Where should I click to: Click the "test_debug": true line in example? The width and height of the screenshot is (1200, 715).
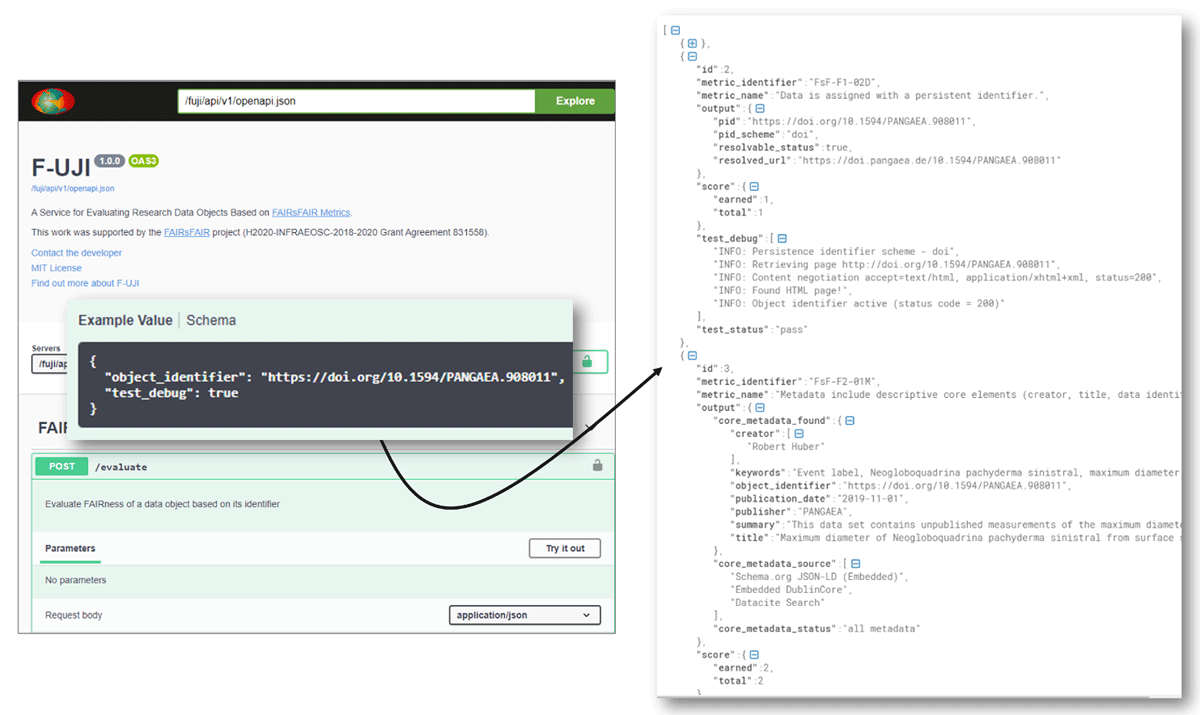[x=171, y=393]
